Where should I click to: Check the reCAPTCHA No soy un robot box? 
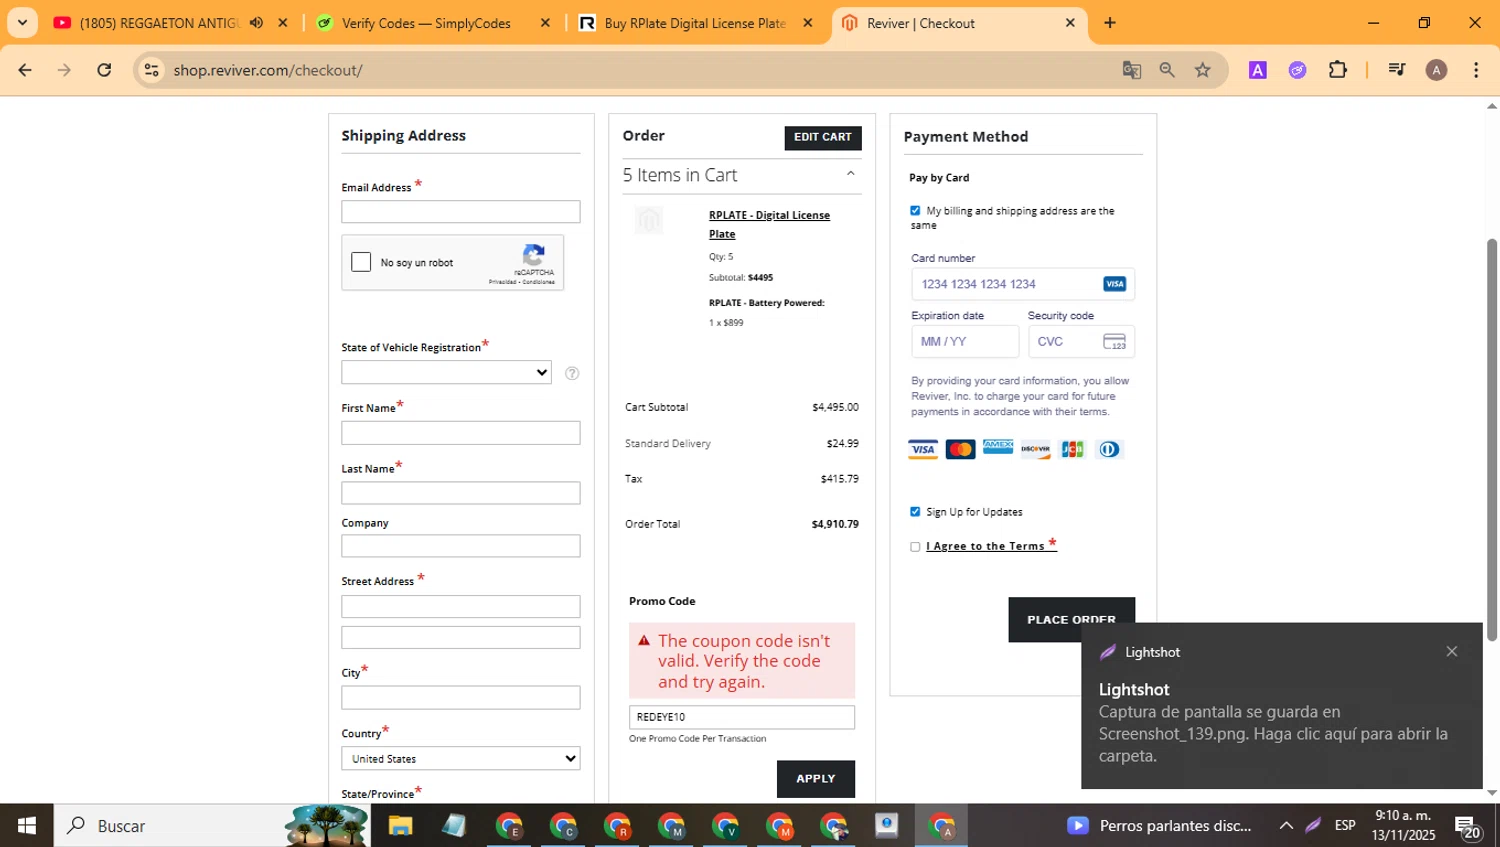(x=361, y=262)
